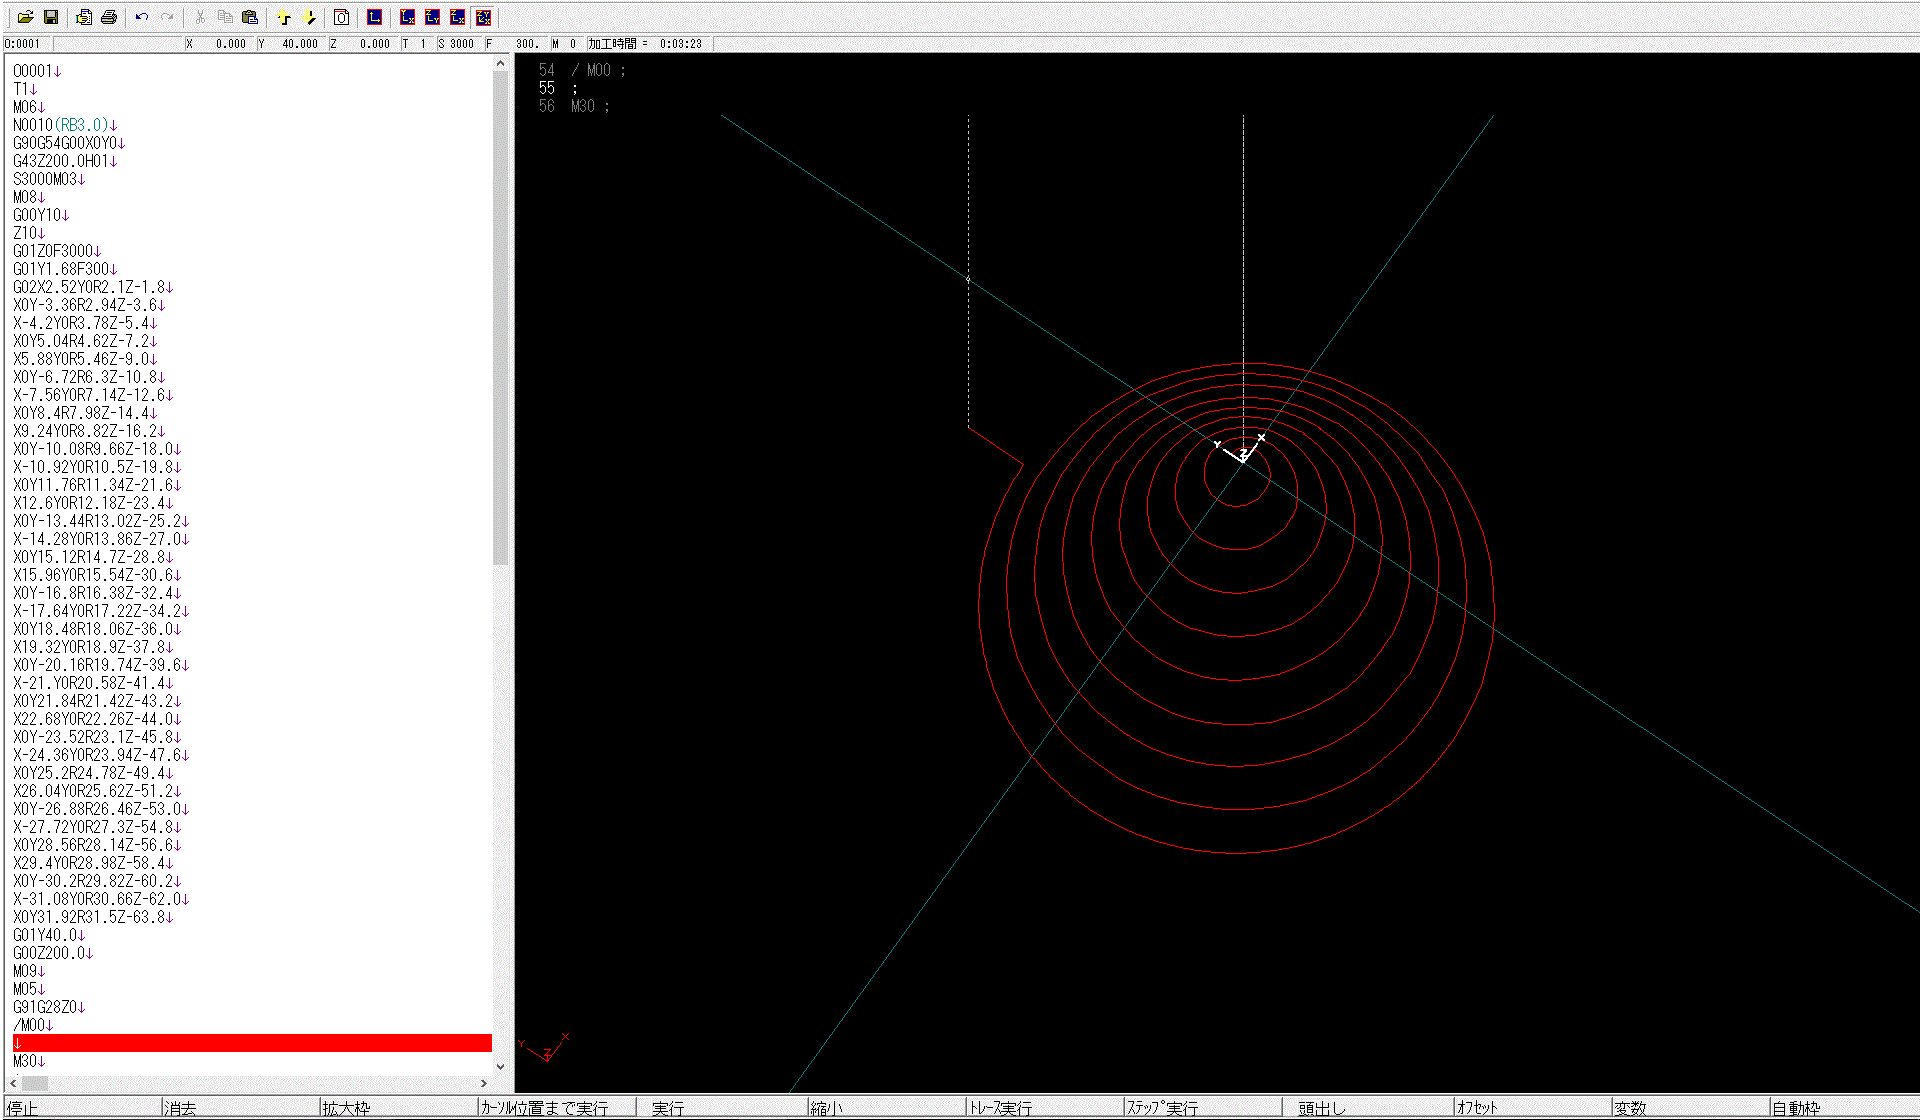Screen dimensions: 1921x1120
Task: Click the code line G91G28Z0
Action: pyautogui.click(x=49, y=1007)
